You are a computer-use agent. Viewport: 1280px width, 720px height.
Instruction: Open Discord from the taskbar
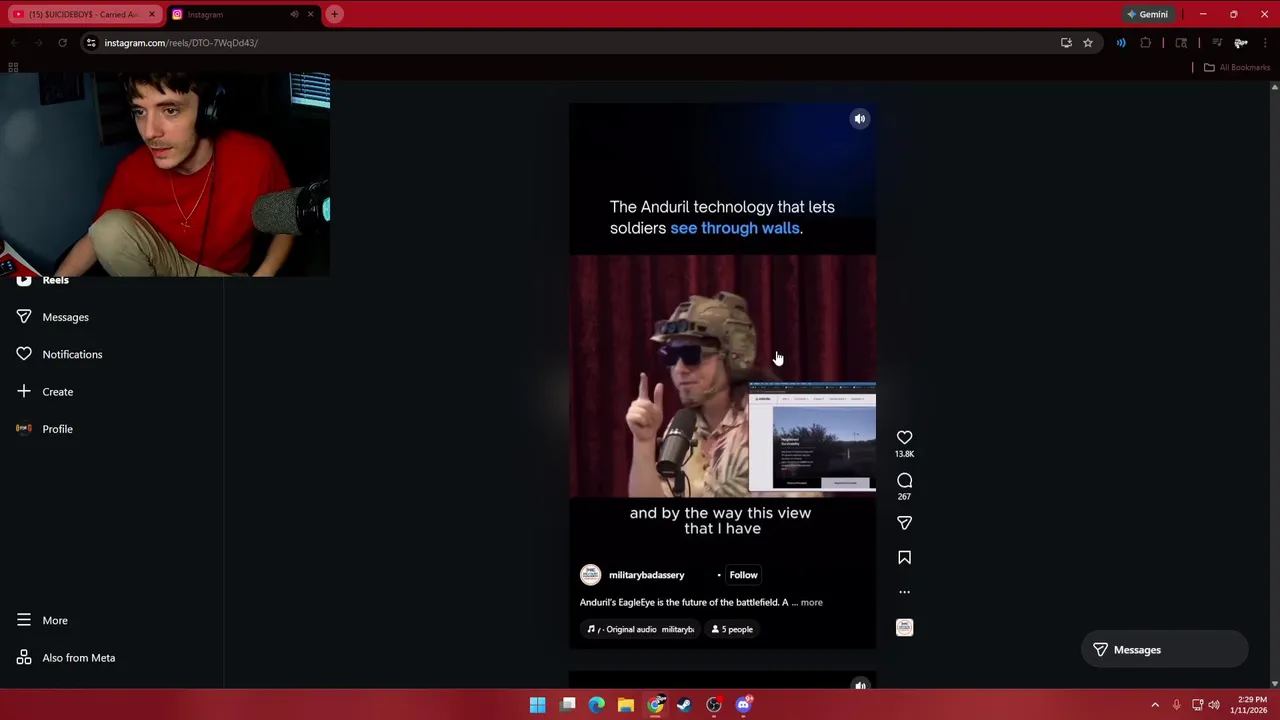(743, 705)
